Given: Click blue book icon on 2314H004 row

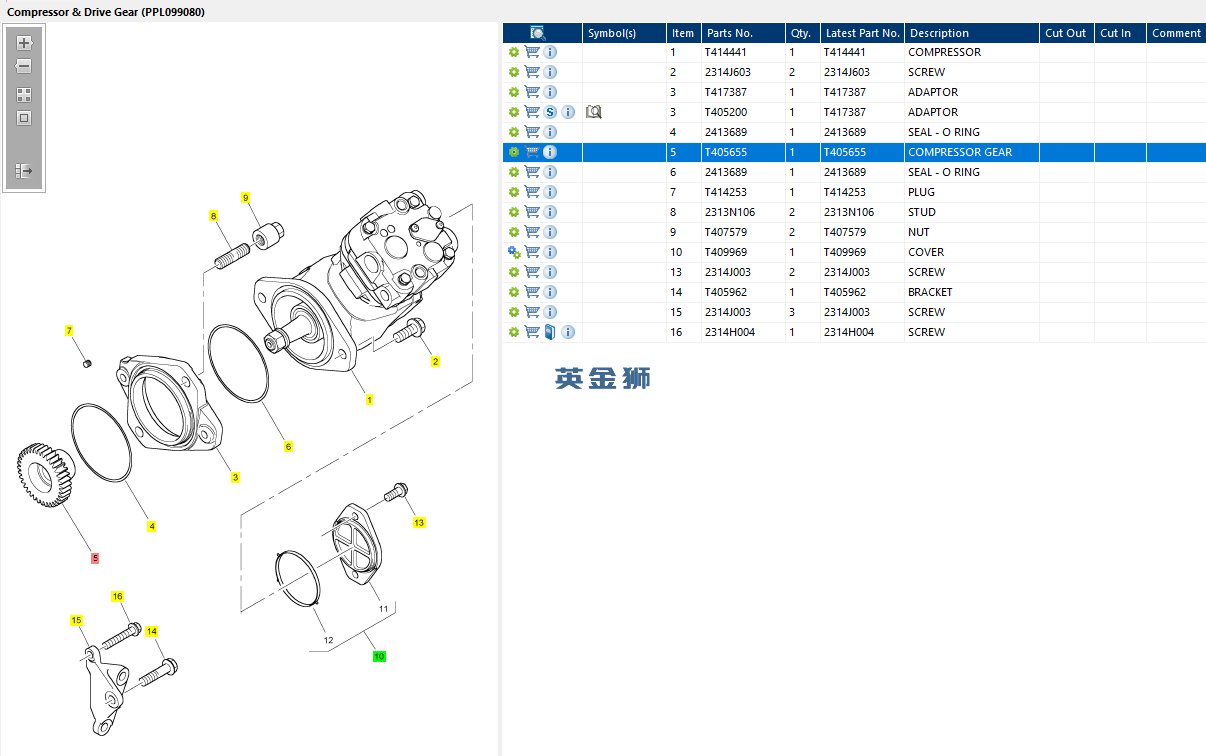Looking at the screenshot, I should (550, 332).
